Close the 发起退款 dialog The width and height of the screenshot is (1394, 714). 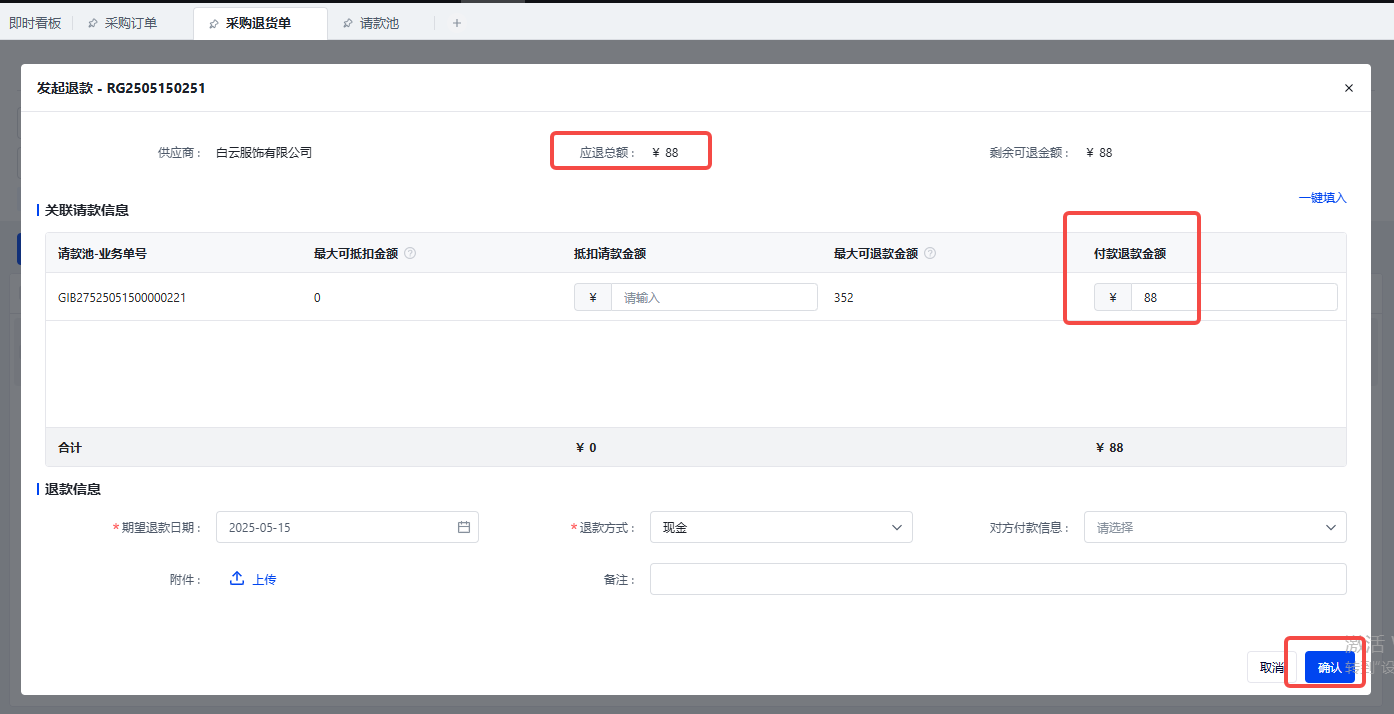(x=1348, y=88)
